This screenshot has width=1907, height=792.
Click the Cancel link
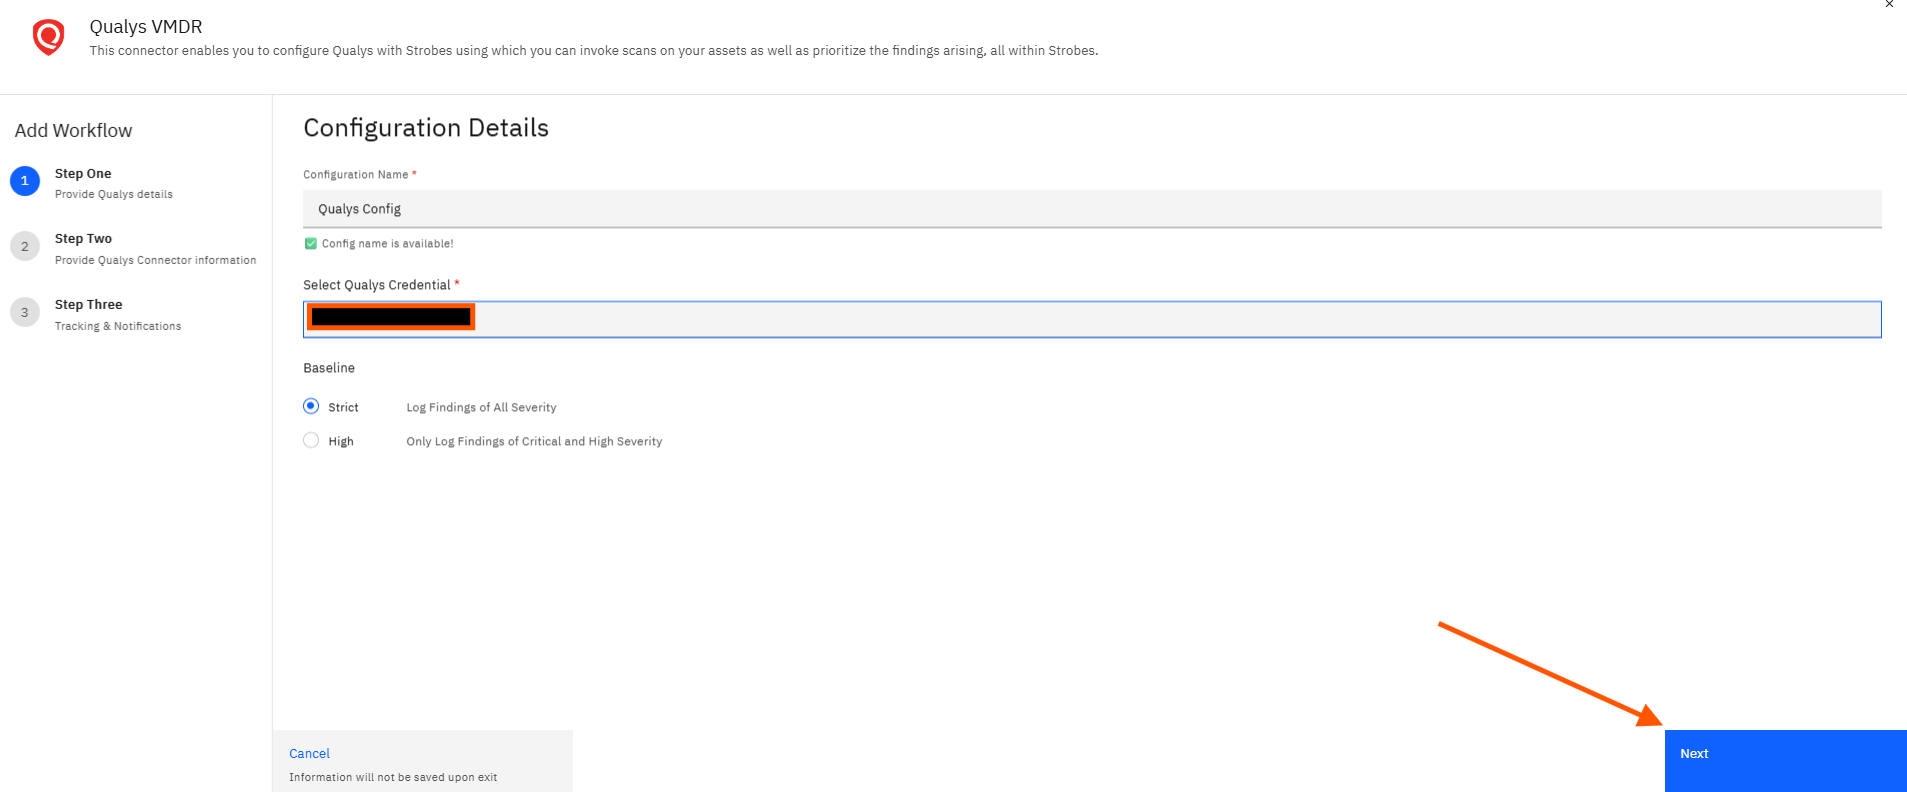(x=309, y=753)
